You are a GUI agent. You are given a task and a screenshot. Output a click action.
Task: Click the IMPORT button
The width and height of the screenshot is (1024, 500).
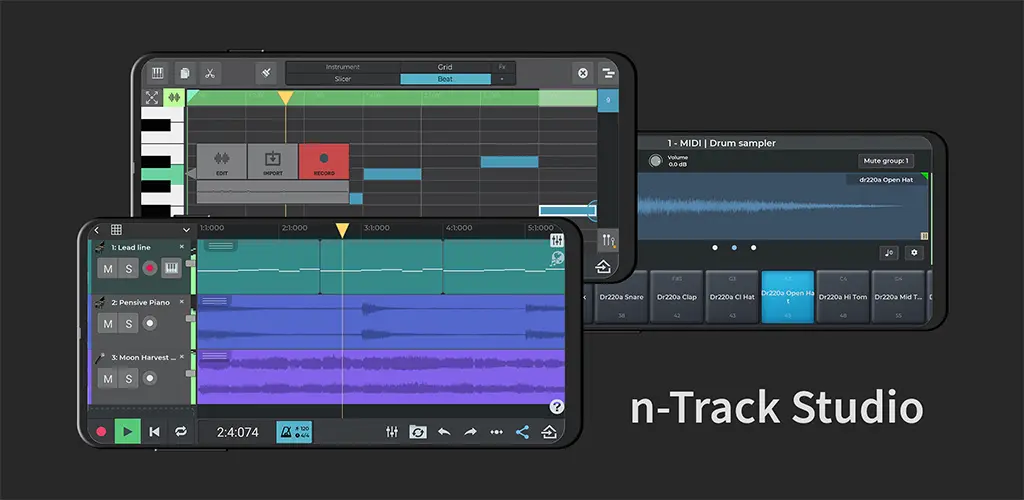tap(272, 161)
